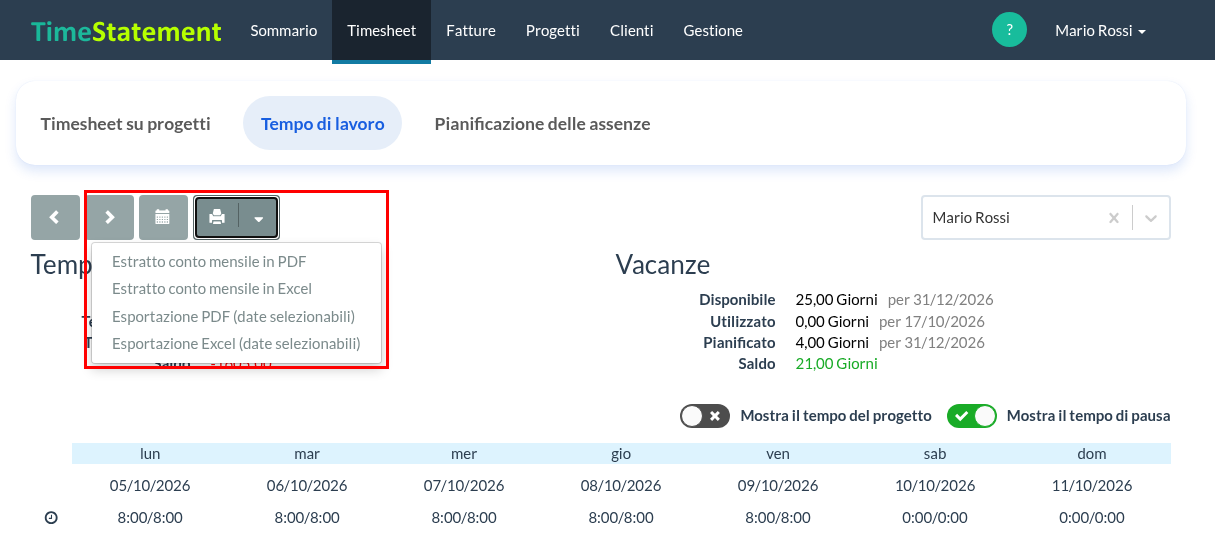1215x533 pixels.
Task: Navigate to Clienti
Action: pyautogui.click(x=632, y=30)
